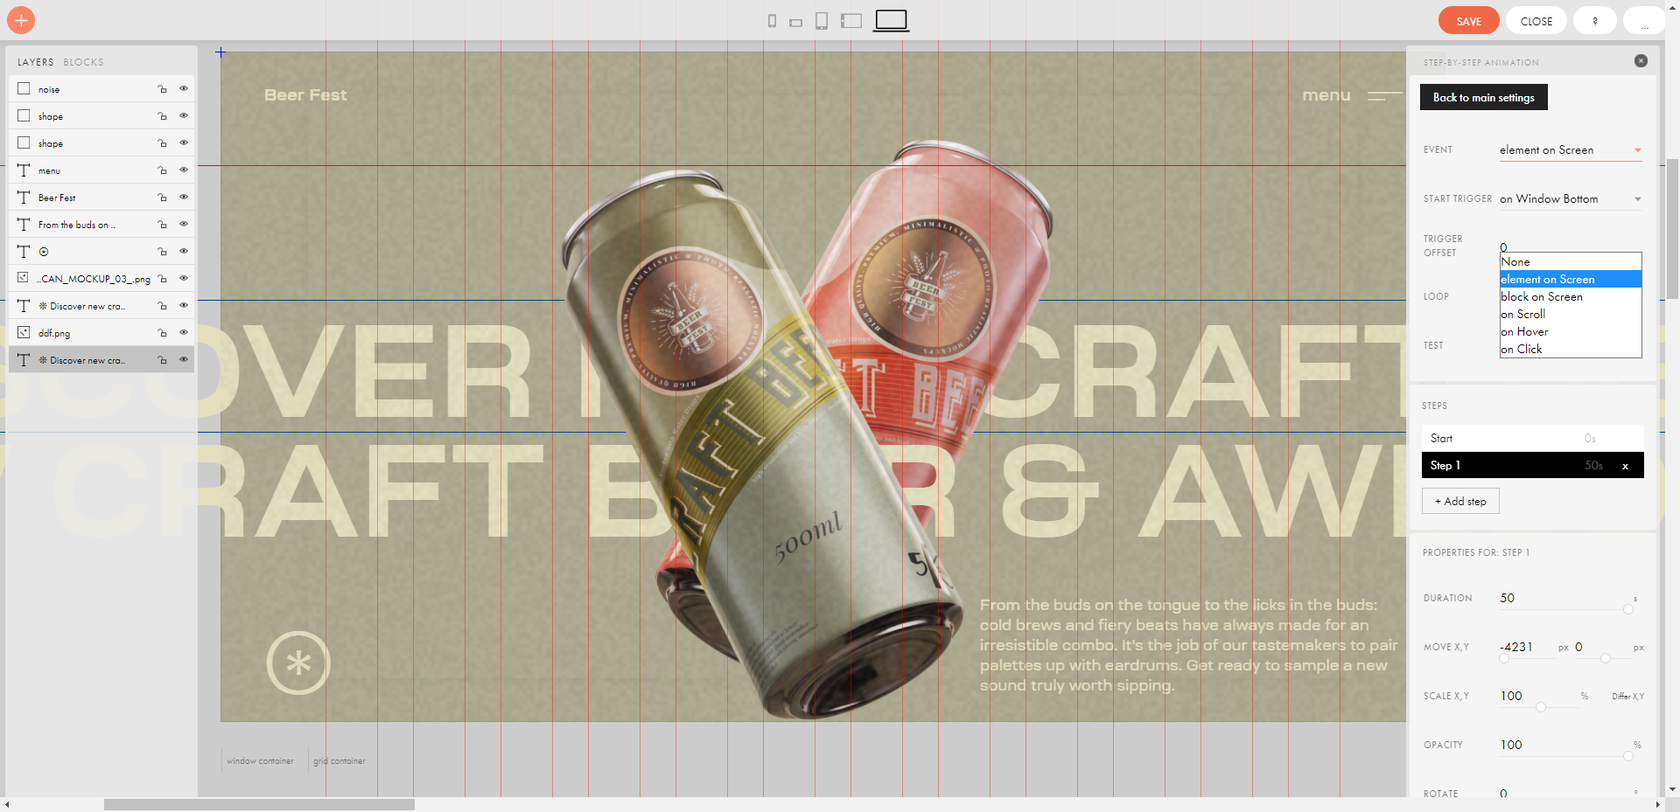Switch to portrait phone screen view
Screen dimensions: 1680x812
[x=772, y=21]
